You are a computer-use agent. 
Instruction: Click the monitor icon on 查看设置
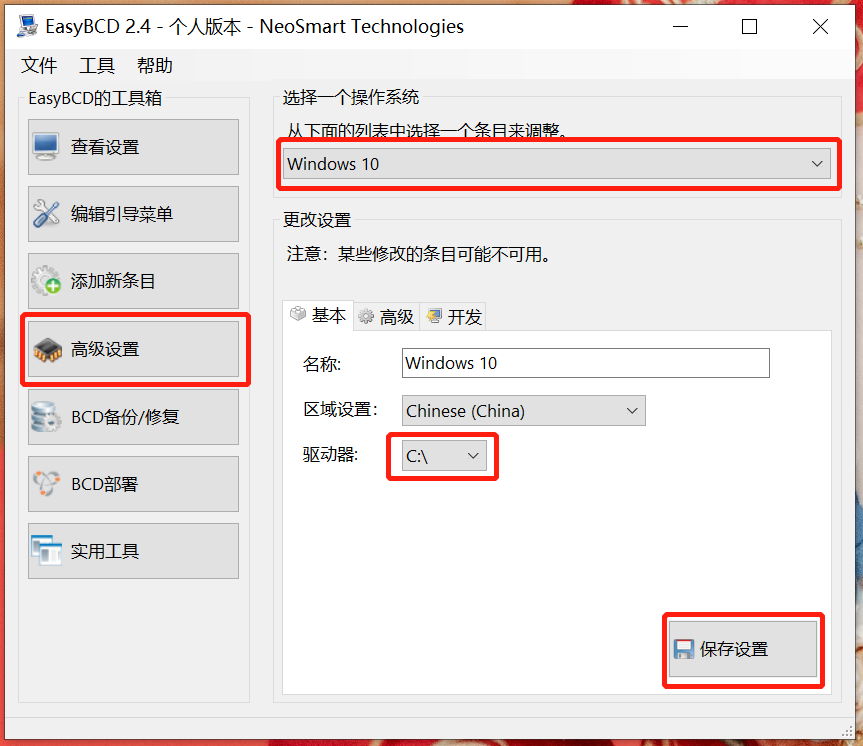point(46,147)
